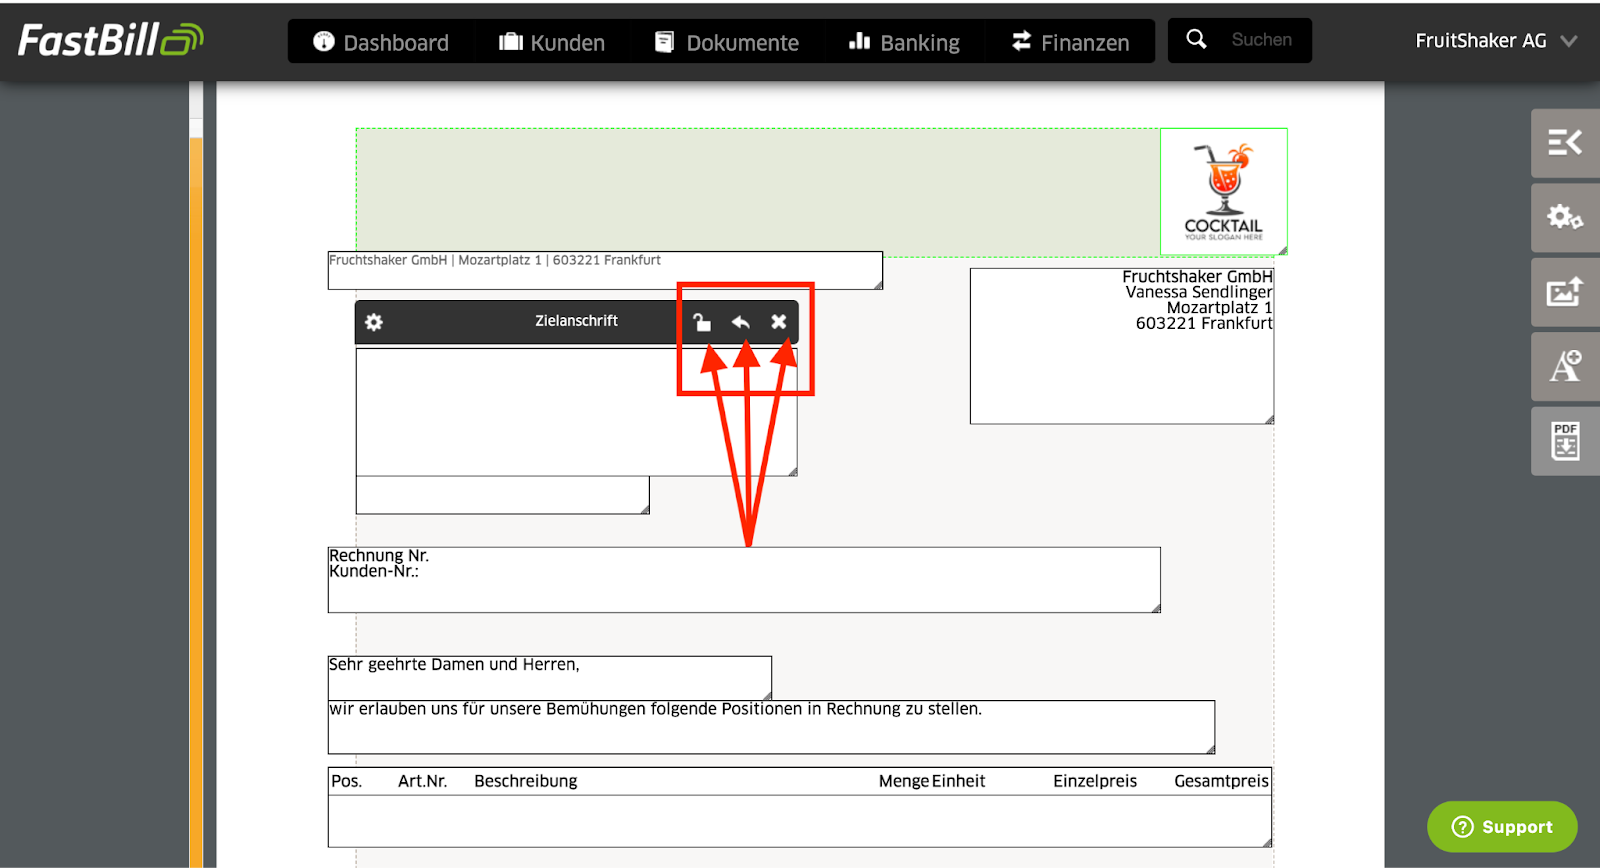This screenshot has height=868, width=1600.
Task: Open template settings gears icon
Action: (1565, 217)
